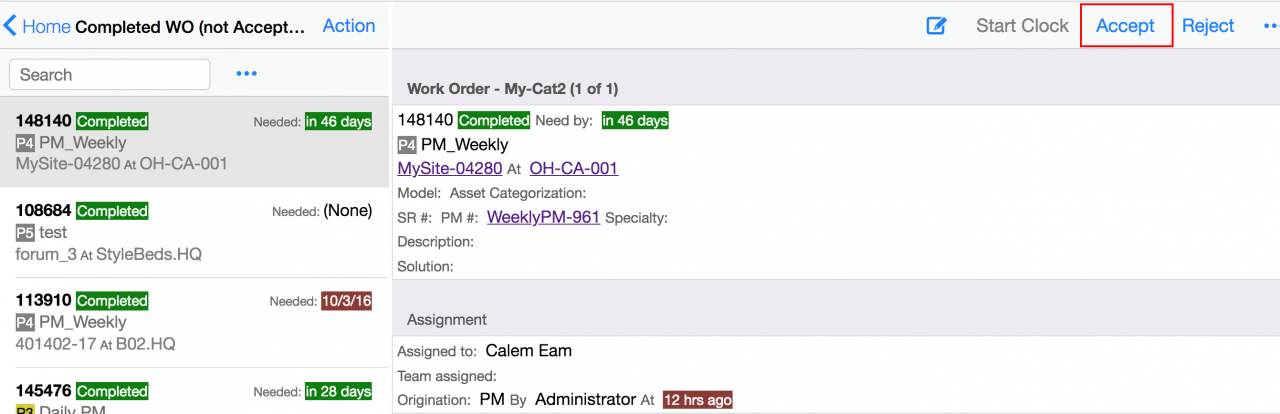Accept the completed work order
This screenshot has height=414, width=1280.
tap(1125, 26)
